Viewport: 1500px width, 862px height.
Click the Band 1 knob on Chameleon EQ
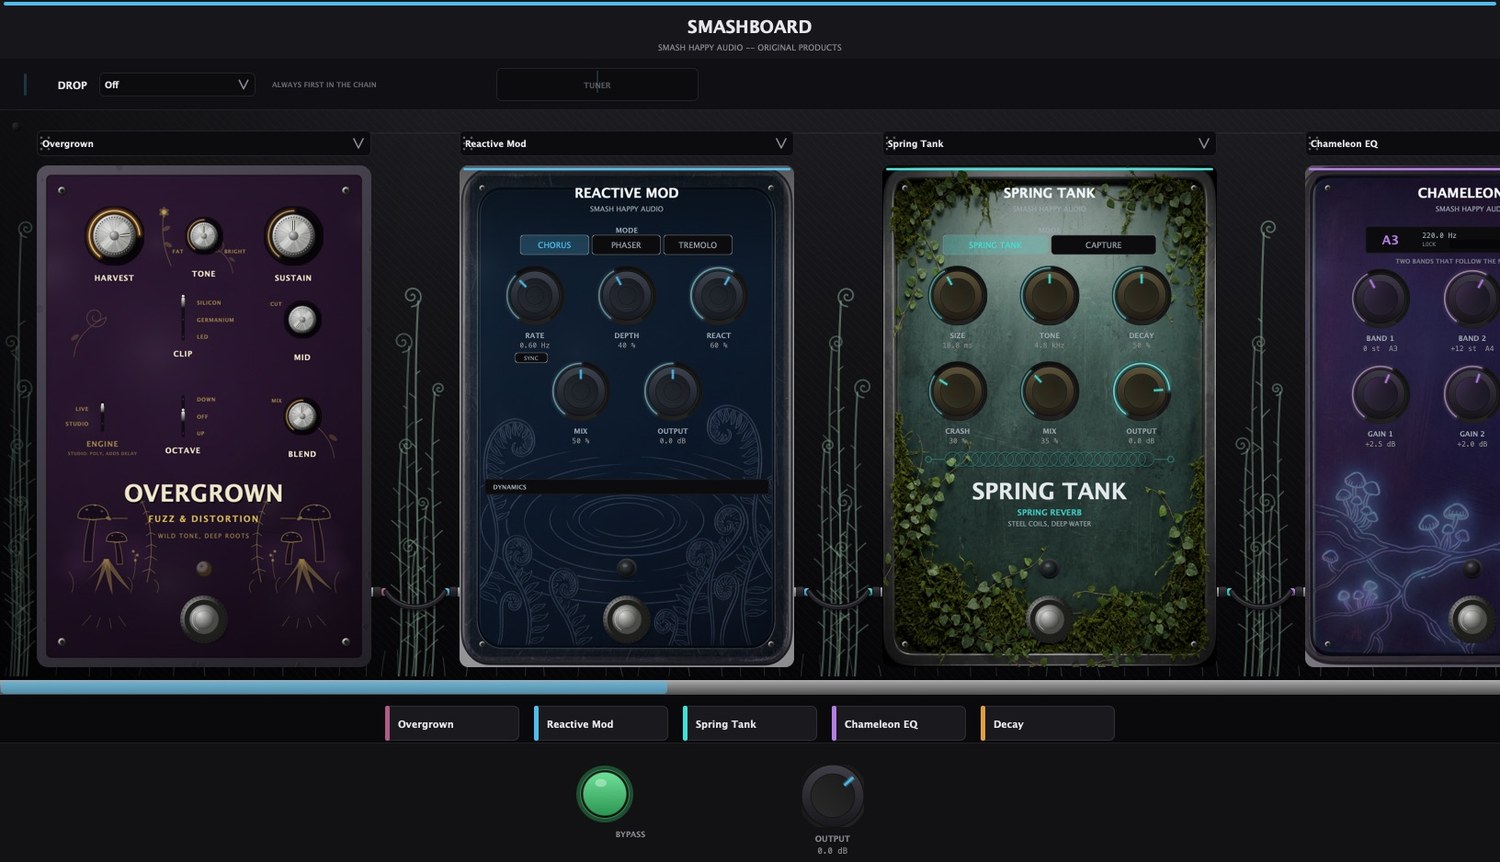pyautogui.click(x=1380, y=298)
